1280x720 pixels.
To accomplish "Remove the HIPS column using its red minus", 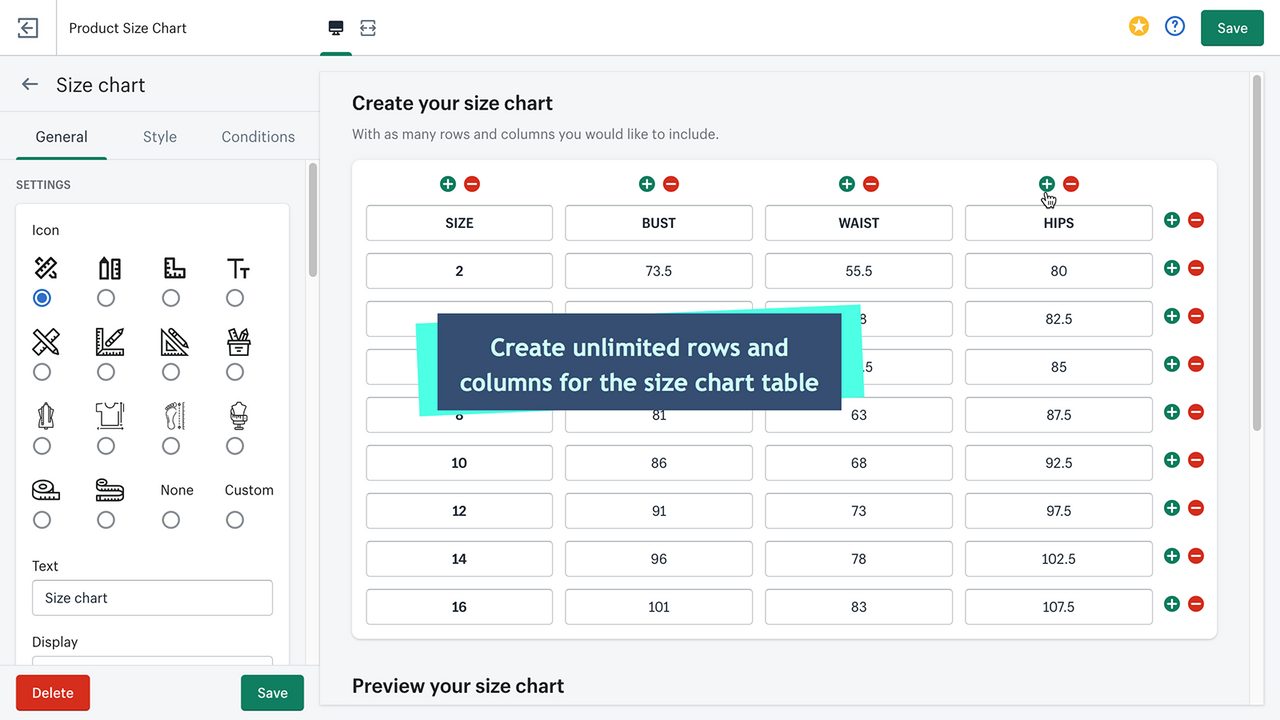I will (1071, 184).
